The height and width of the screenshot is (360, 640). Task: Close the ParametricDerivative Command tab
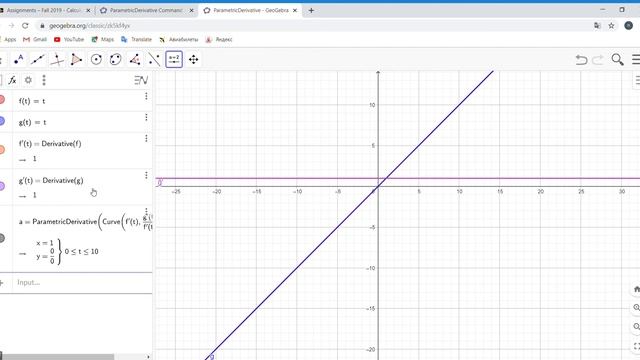pos(191,11)
